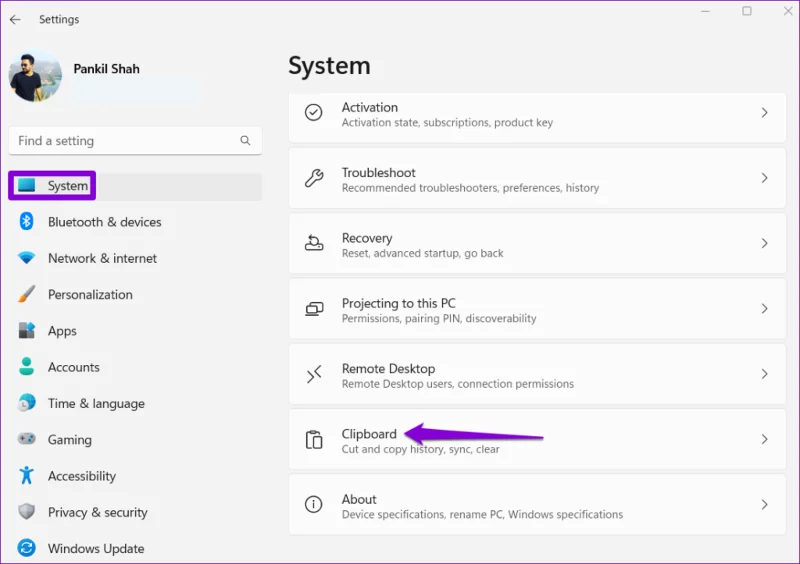The image size is (800, 564).
Task: Open the Remote Desktop entry
Action: 537,374
